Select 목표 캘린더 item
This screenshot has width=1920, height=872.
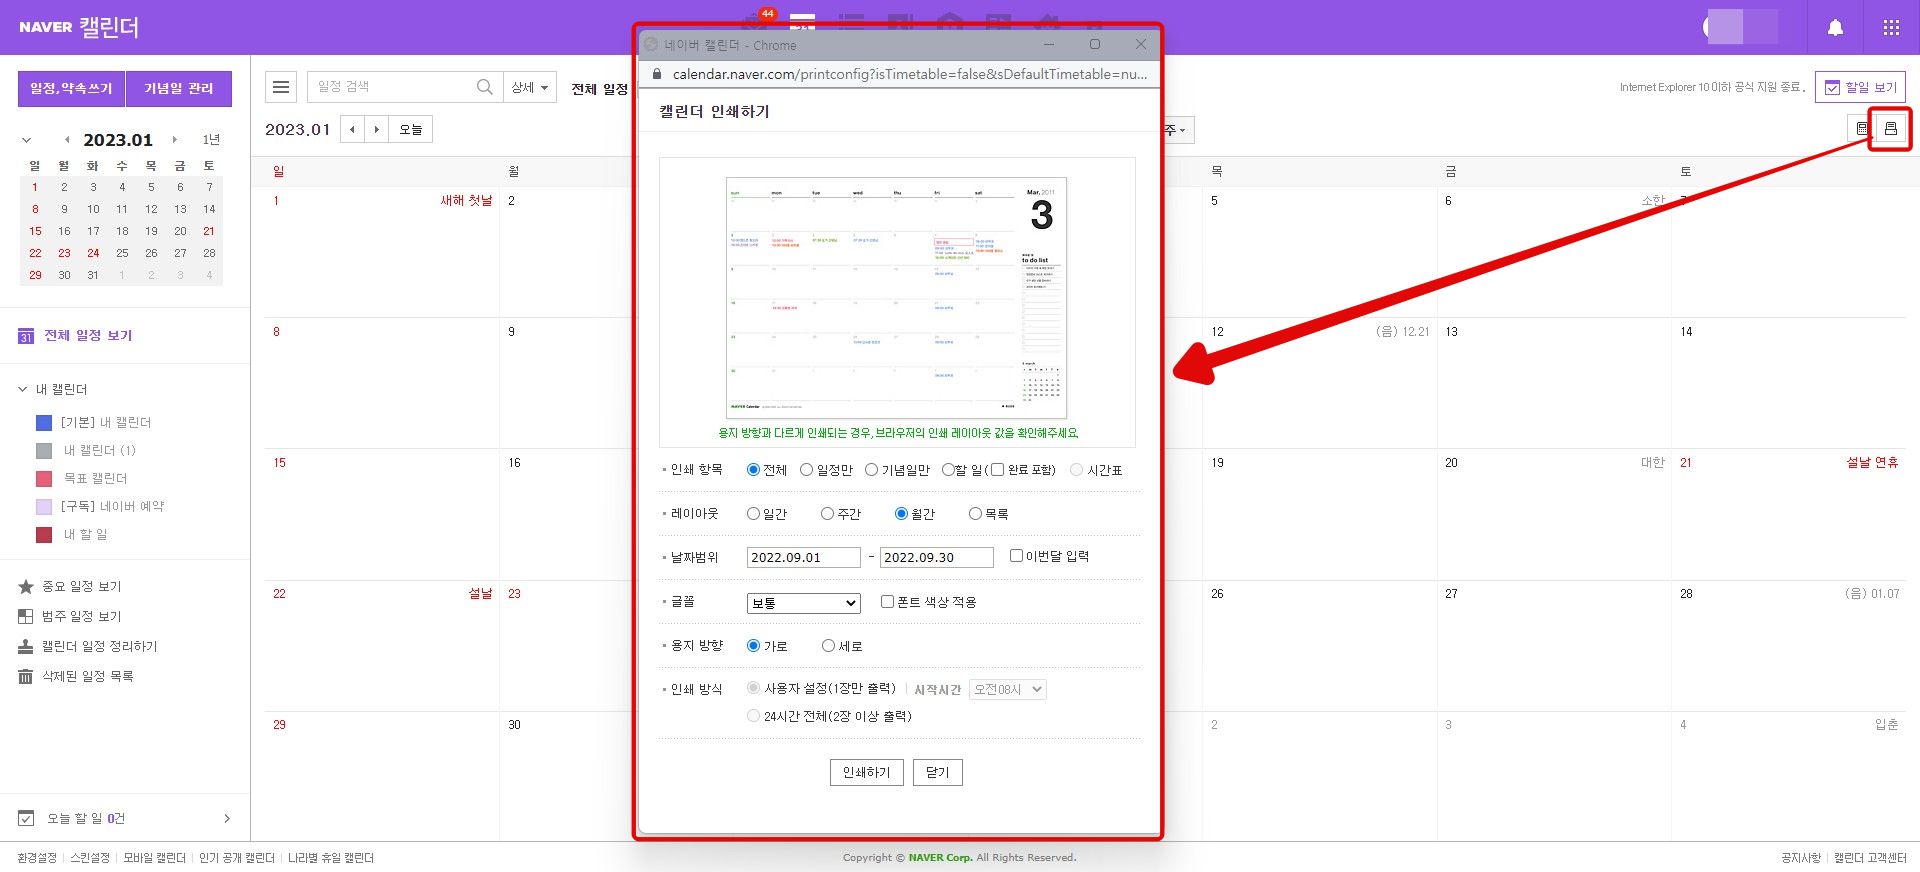(x=95, y=479)
